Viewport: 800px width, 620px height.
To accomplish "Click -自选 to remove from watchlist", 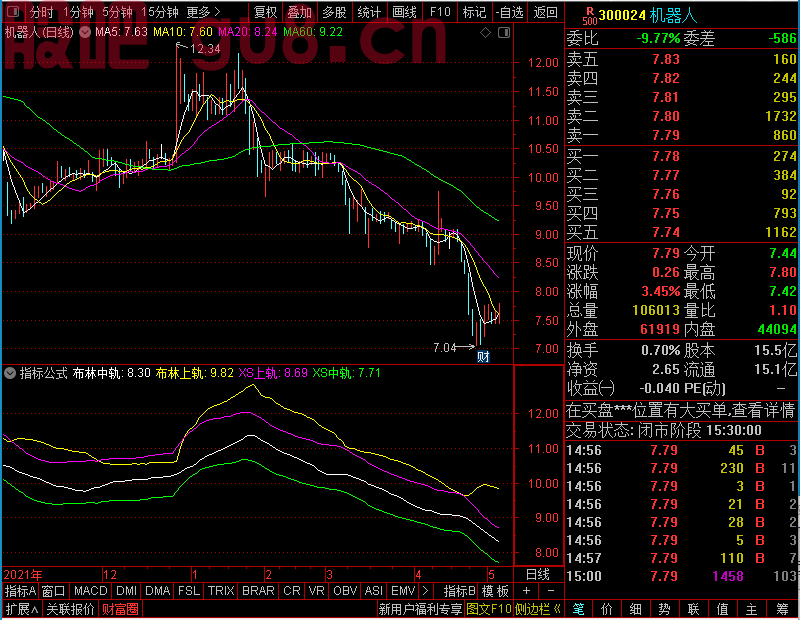I will (509, 11).
